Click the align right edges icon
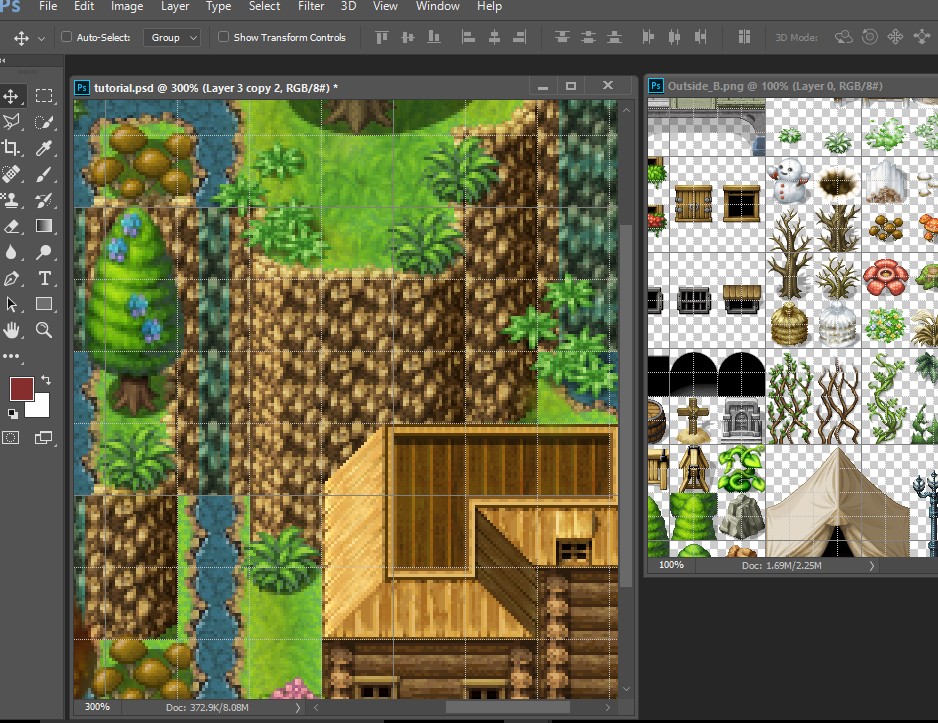This screenshot has height=723, width=938. (x=520, y=37)
